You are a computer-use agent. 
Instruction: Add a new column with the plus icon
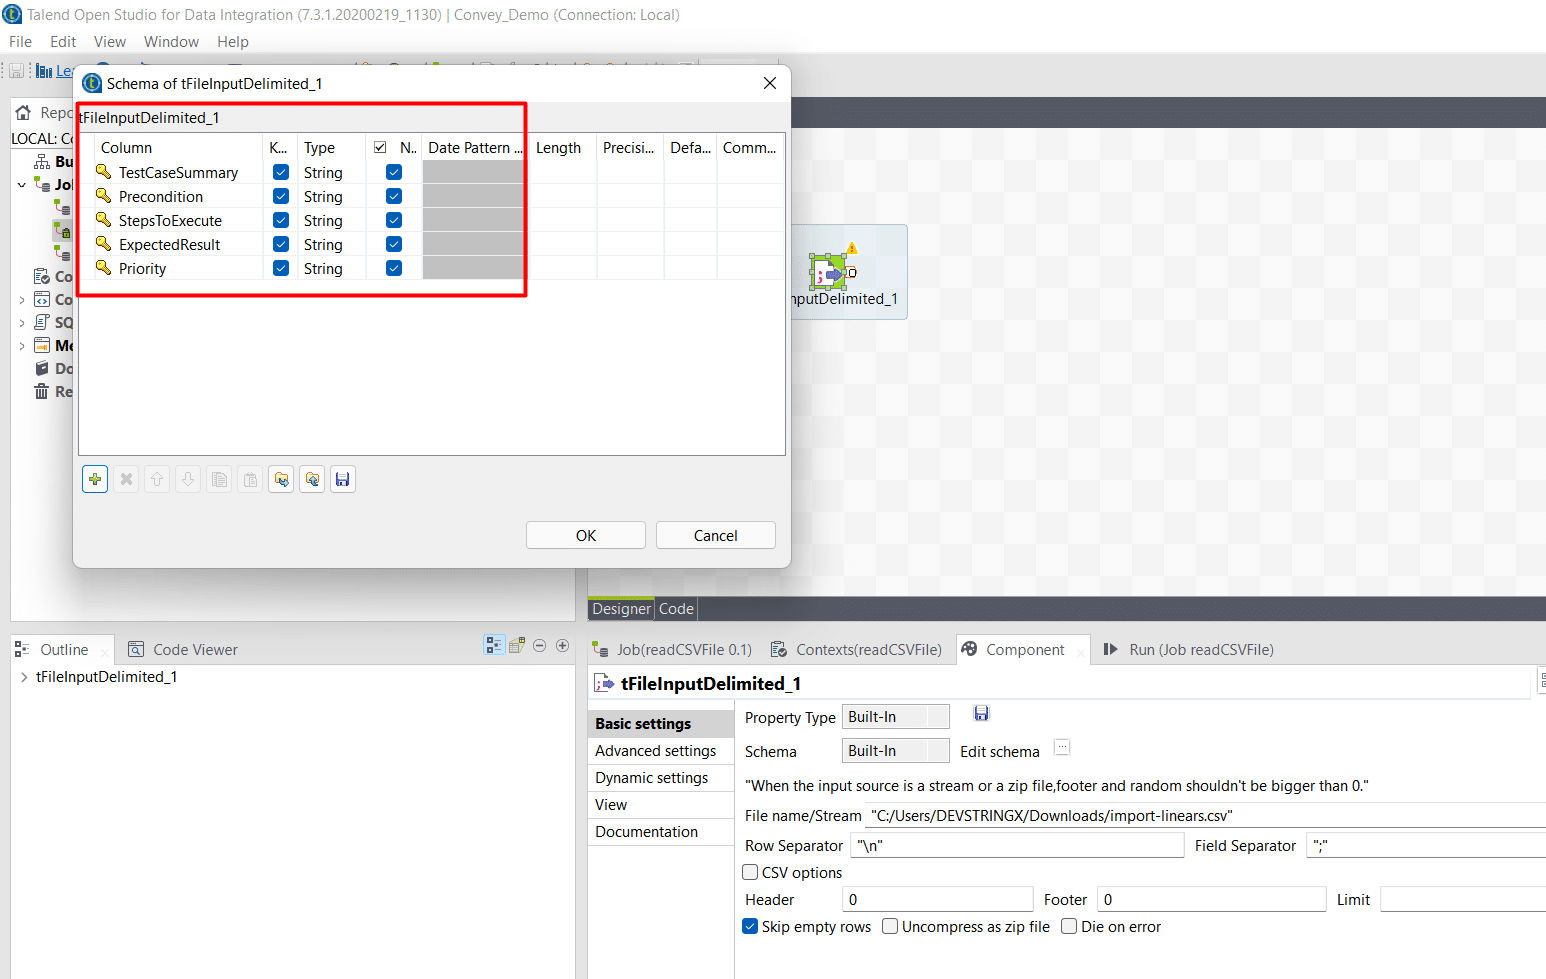[x=94, y=479]
